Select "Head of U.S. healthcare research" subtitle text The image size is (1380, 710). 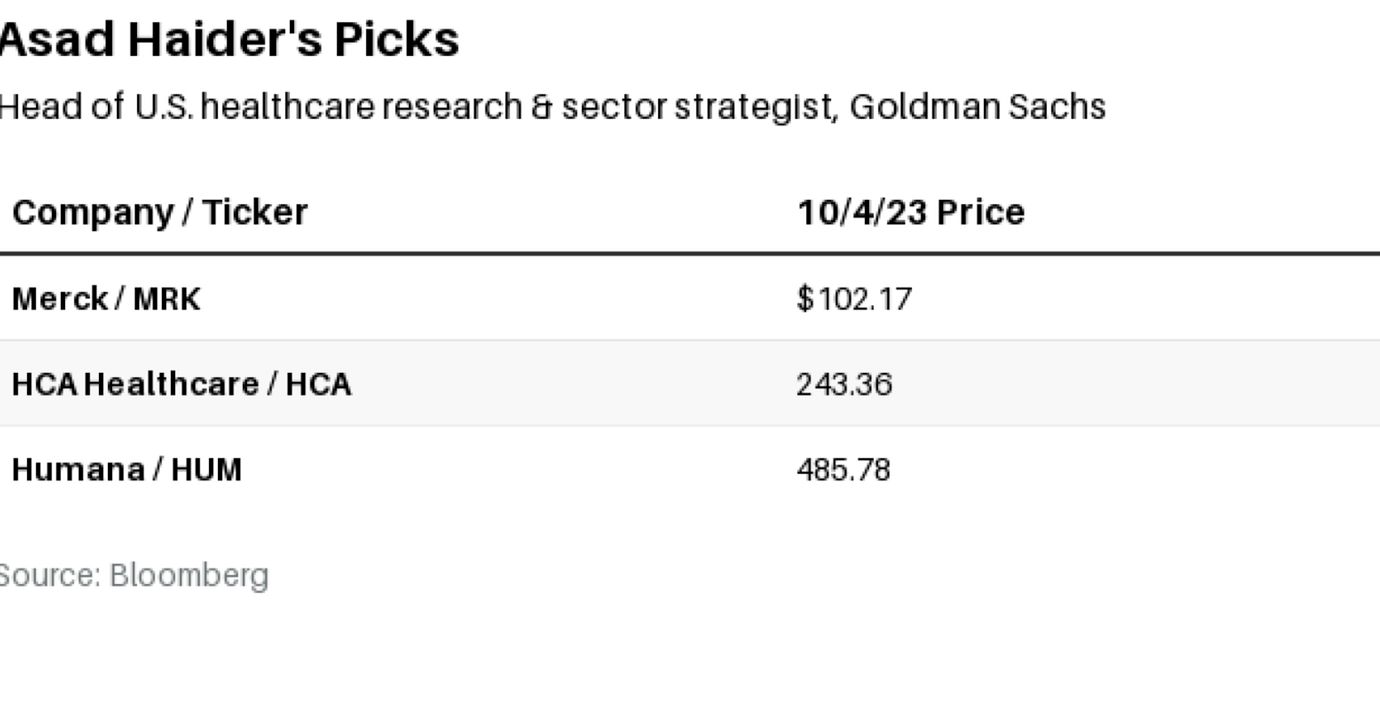tap(258, 107)
